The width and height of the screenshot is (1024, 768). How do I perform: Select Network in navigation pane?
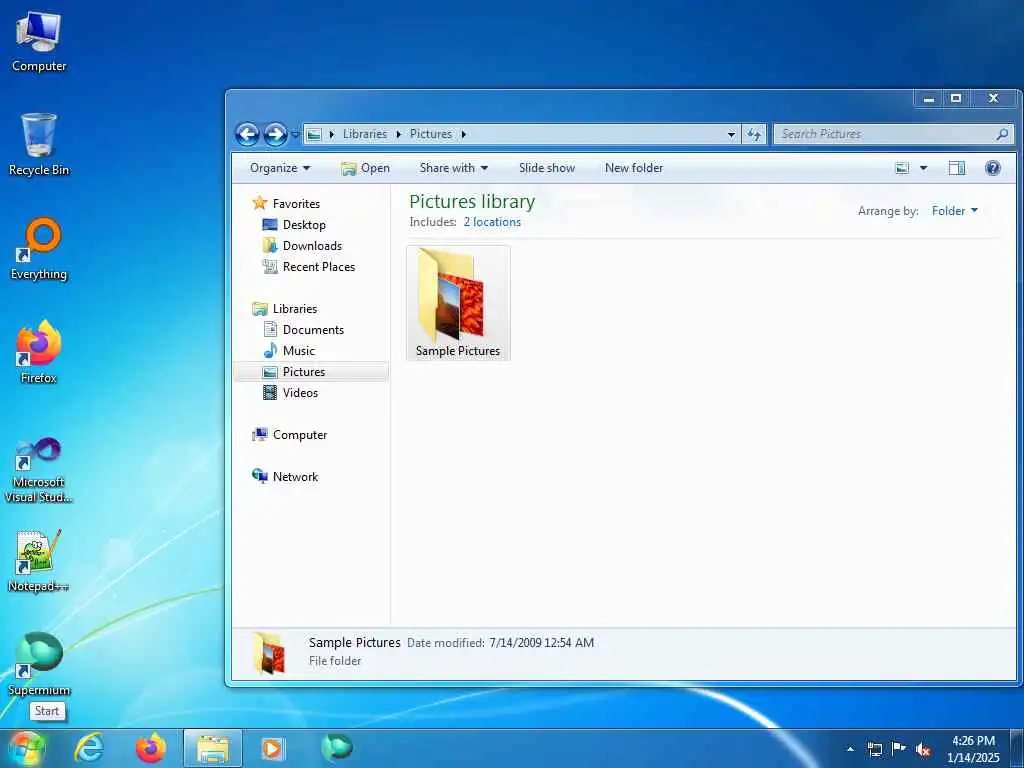click(285, 477)
